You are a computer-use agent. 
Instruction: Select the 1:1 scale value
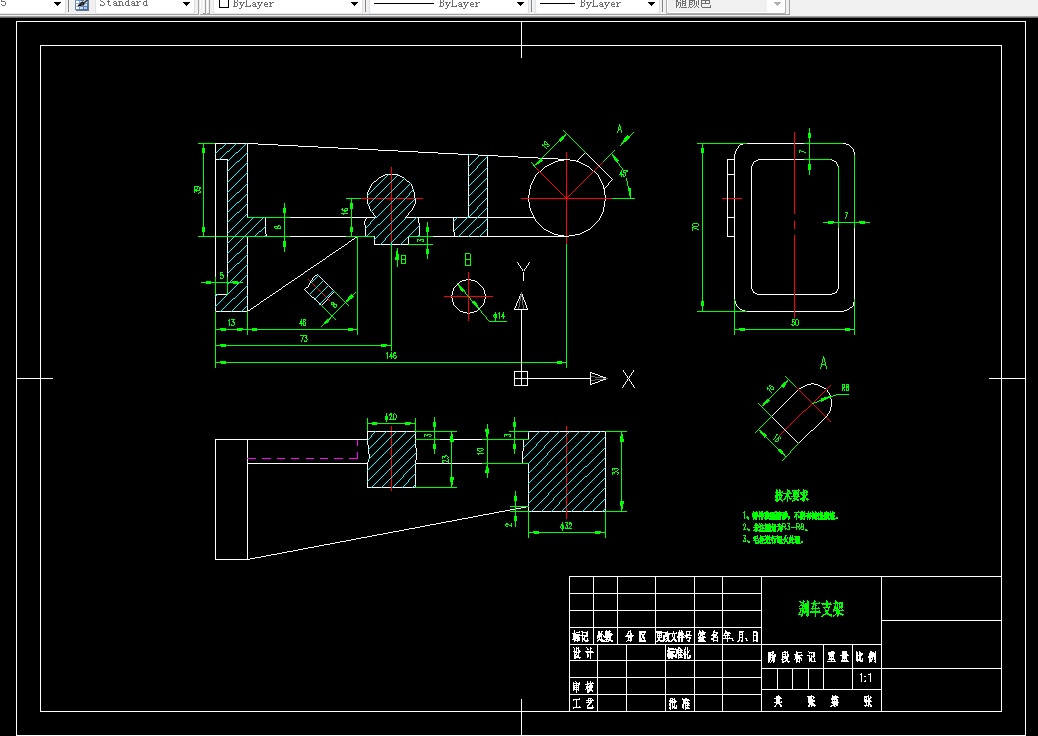866,678
